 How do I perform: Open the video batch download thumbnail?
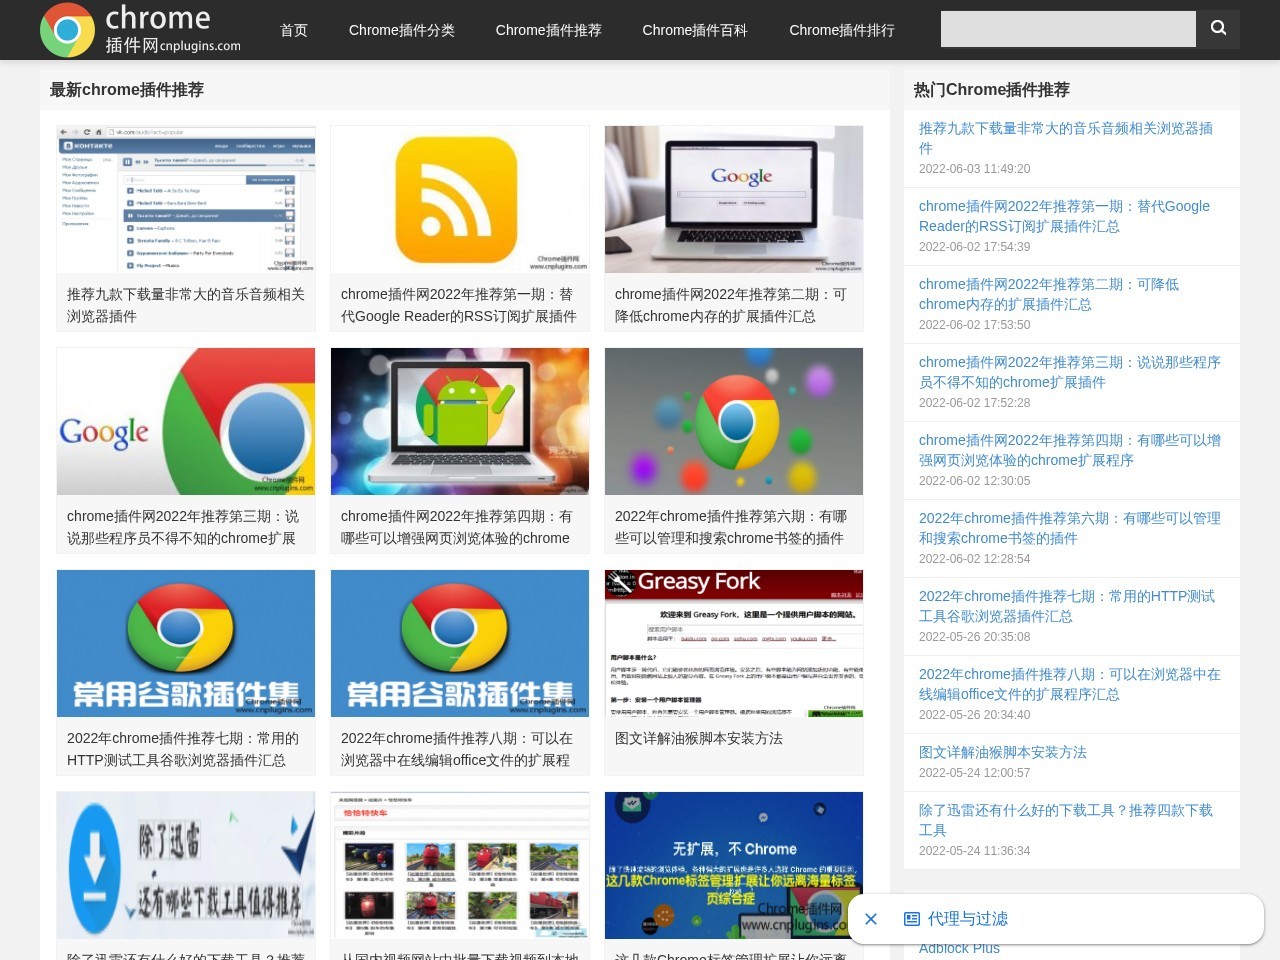[460, 865]
